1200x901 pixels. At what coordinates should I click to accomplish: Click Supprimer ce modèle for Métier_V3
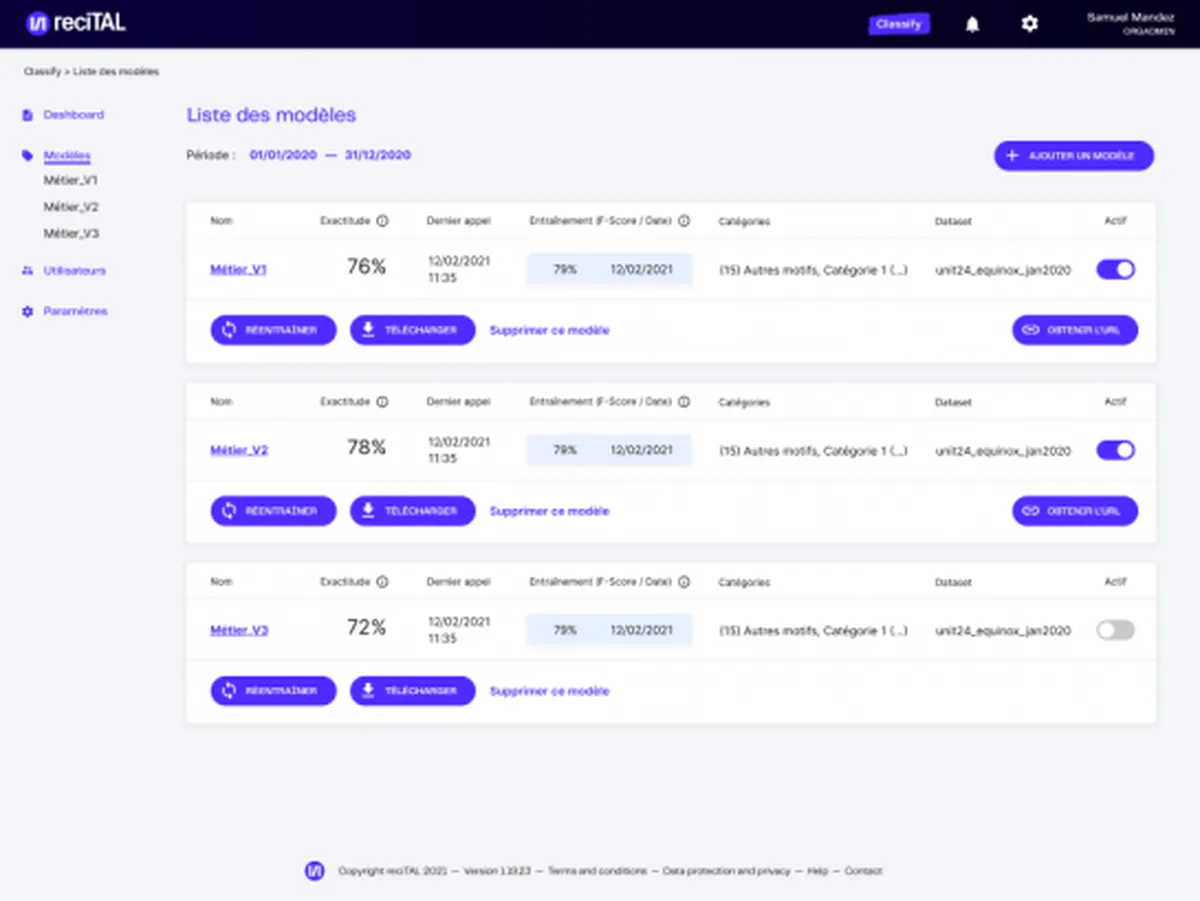click(x=549, y=691)
